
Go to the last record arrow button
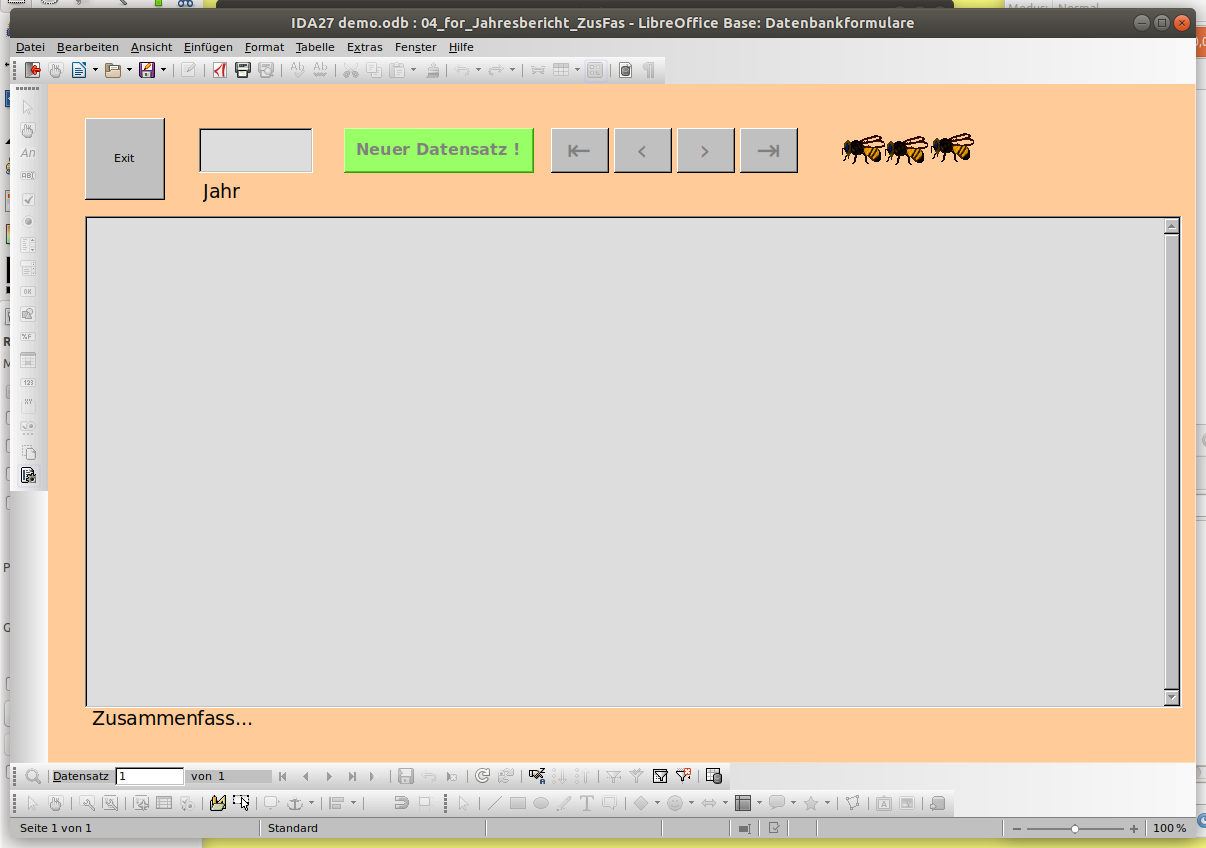point(768,150)
